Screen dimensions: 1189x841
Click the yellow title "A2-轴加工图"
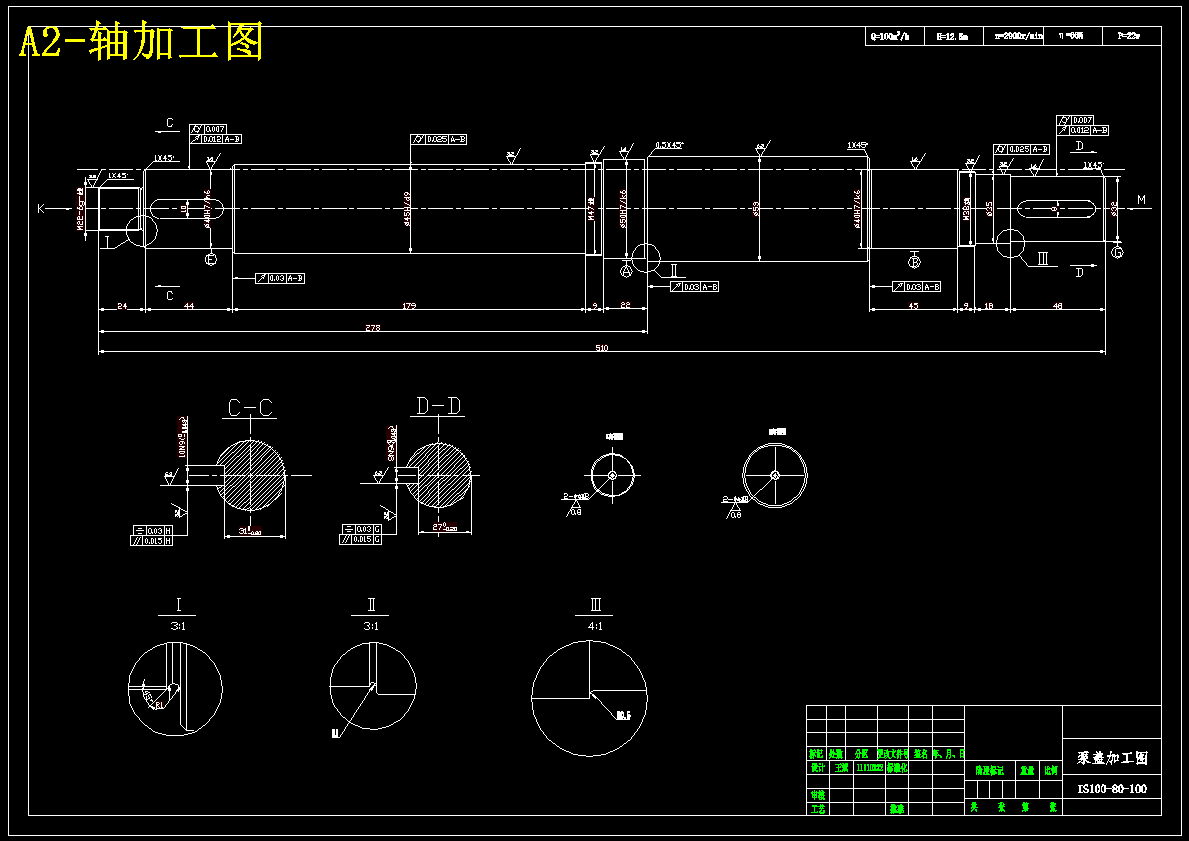tap(141, 42)
